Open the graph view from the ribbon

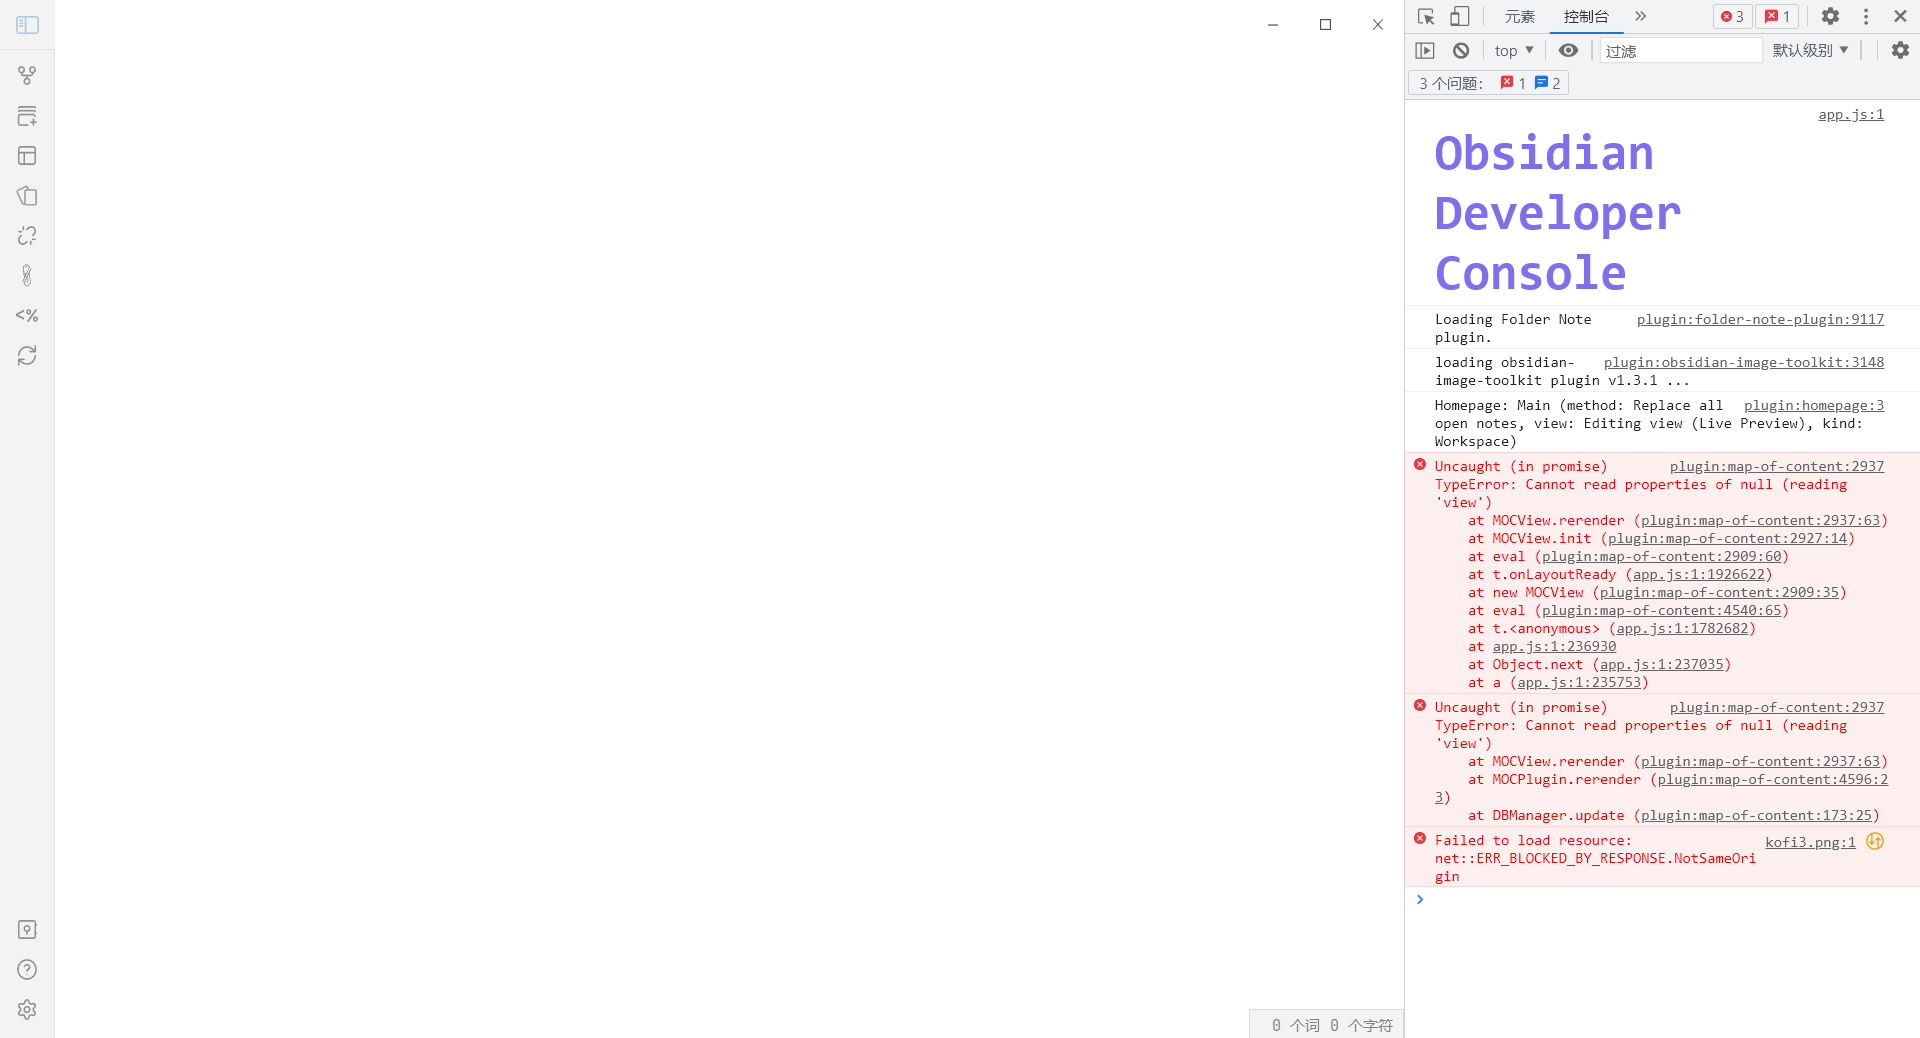point(26,74)
